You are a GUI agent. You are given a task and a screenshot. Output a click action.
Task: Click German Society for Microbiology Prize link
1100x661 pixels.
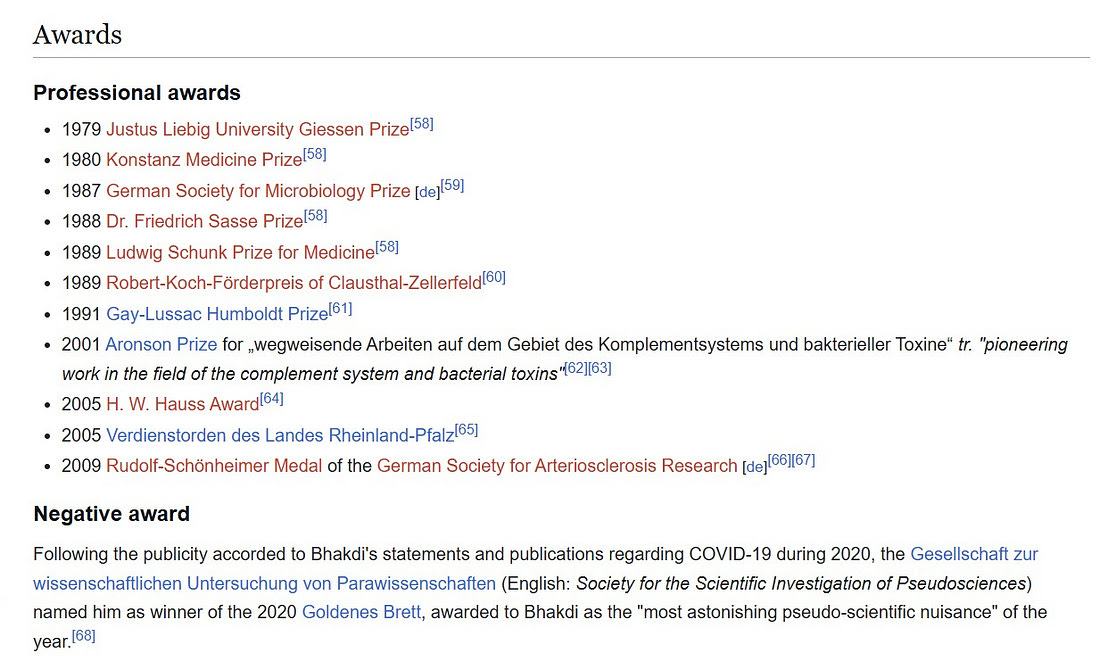pyautogui.click(x=258, y=191)
